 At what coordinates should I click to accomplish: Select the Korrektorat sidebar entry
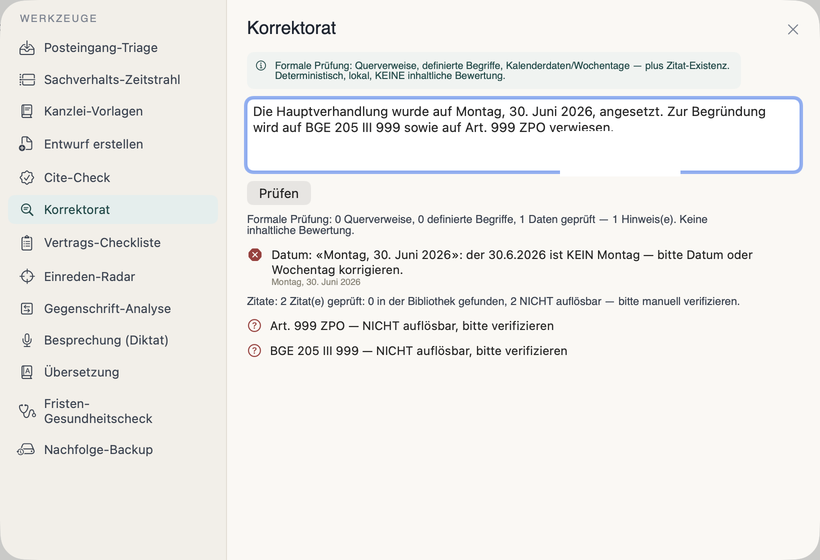(113, 210)
